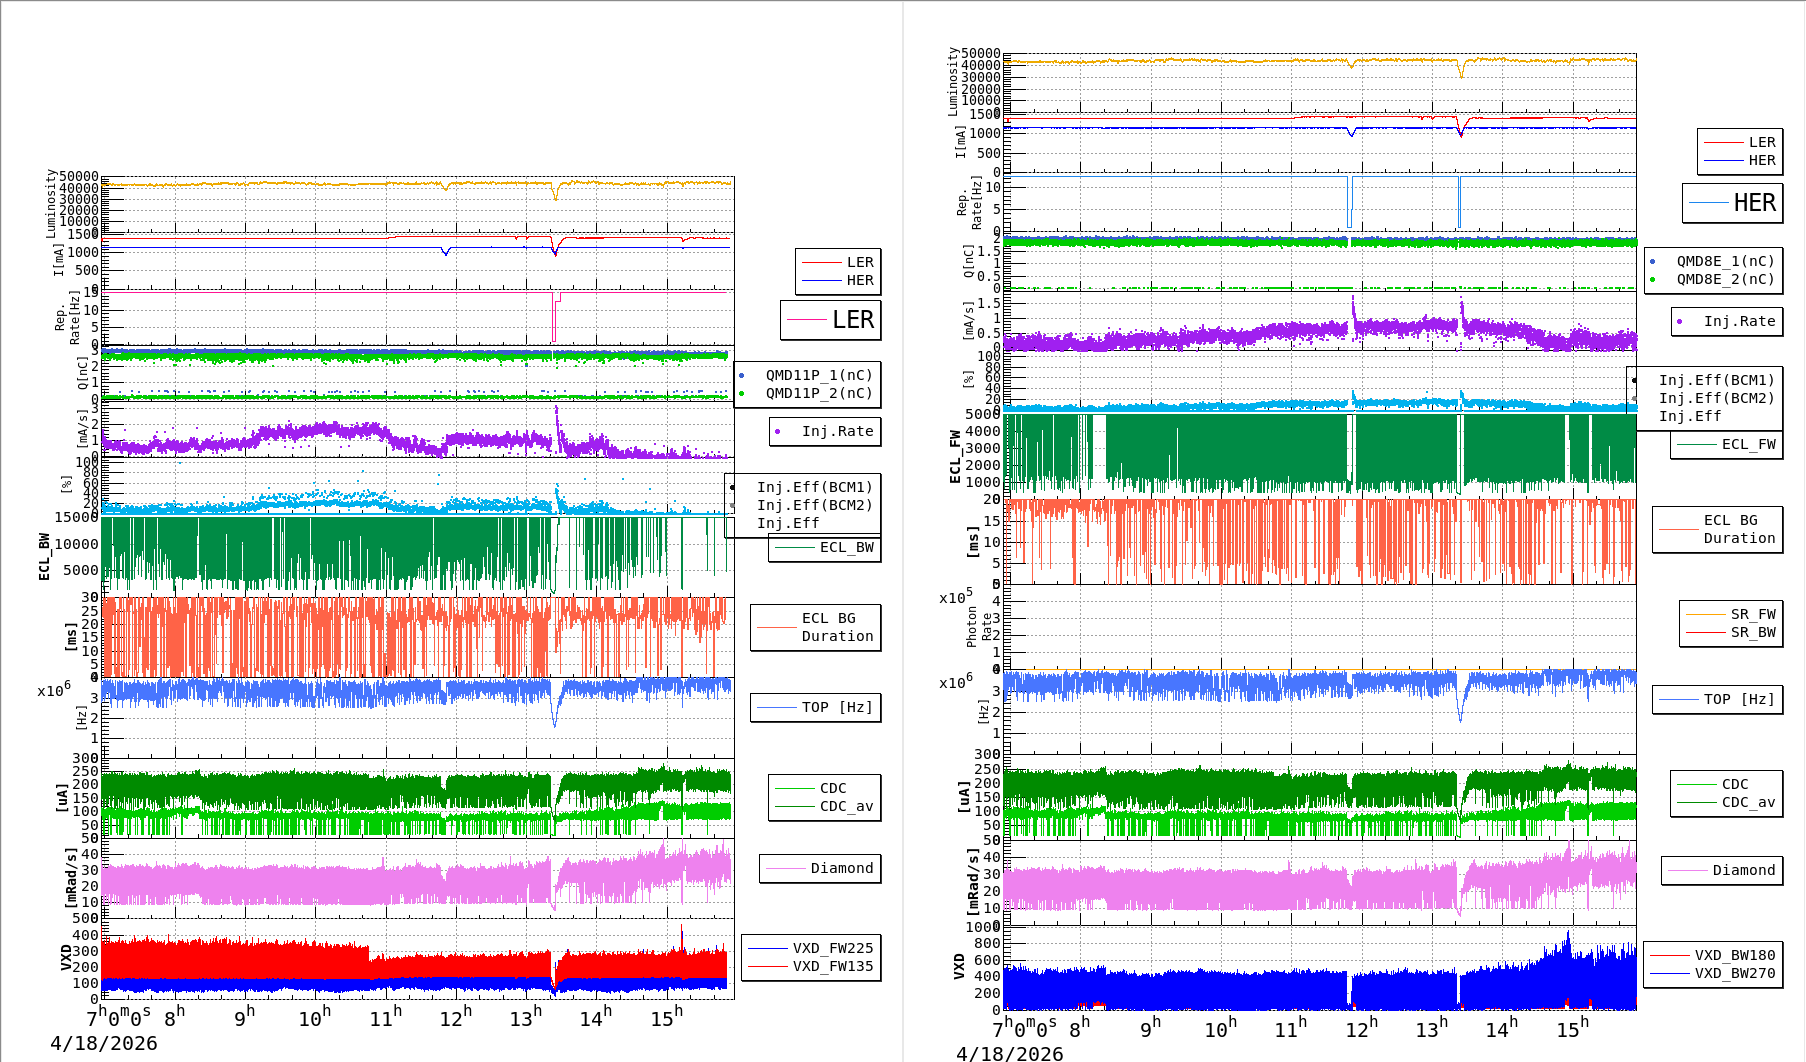Click the ECL_FW vertical axis title
1806x1062 pixels.
(x=955, y=457)
